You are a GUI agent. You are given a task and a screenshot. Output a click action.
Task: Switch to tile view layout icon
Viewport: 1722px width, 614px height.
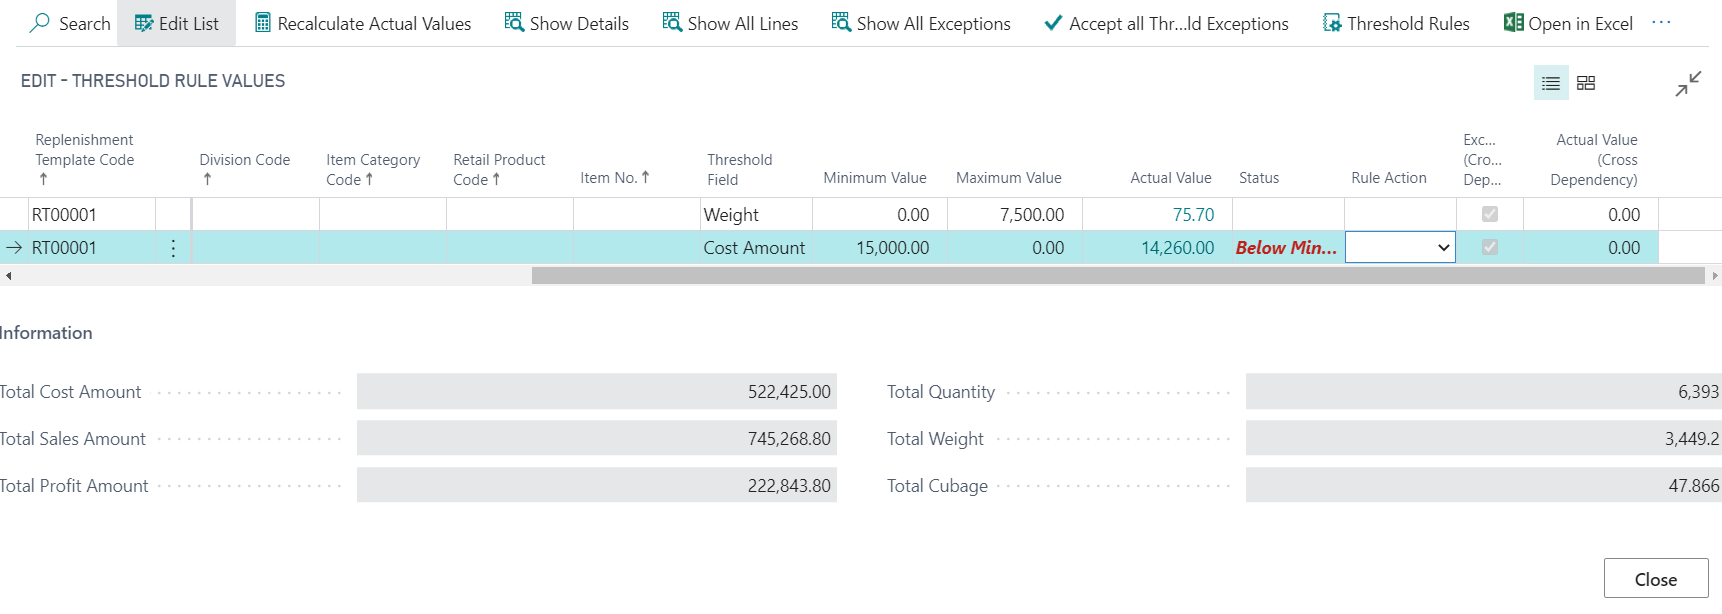pos(1586,83)
